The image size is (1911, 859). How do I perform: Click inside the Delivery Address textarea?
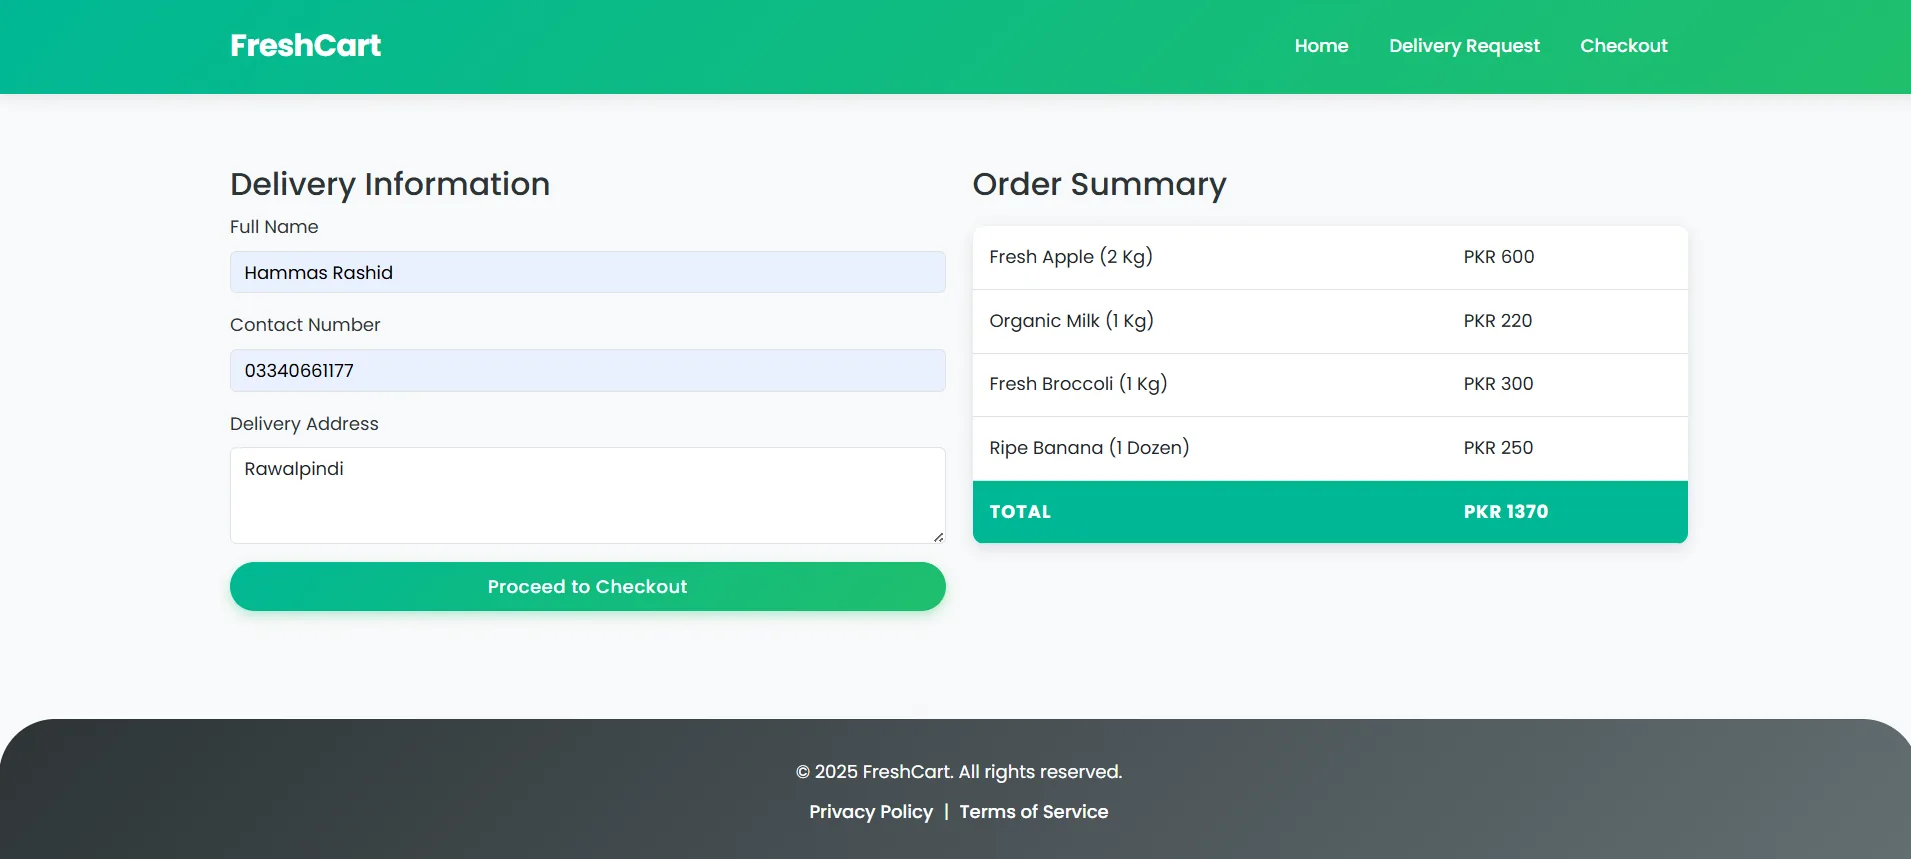[x=587, y=495]
